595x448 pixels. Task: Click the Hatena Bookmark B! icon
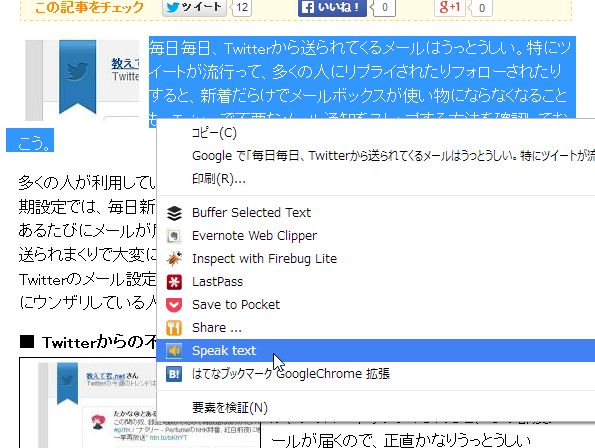(x=174, y=374)
